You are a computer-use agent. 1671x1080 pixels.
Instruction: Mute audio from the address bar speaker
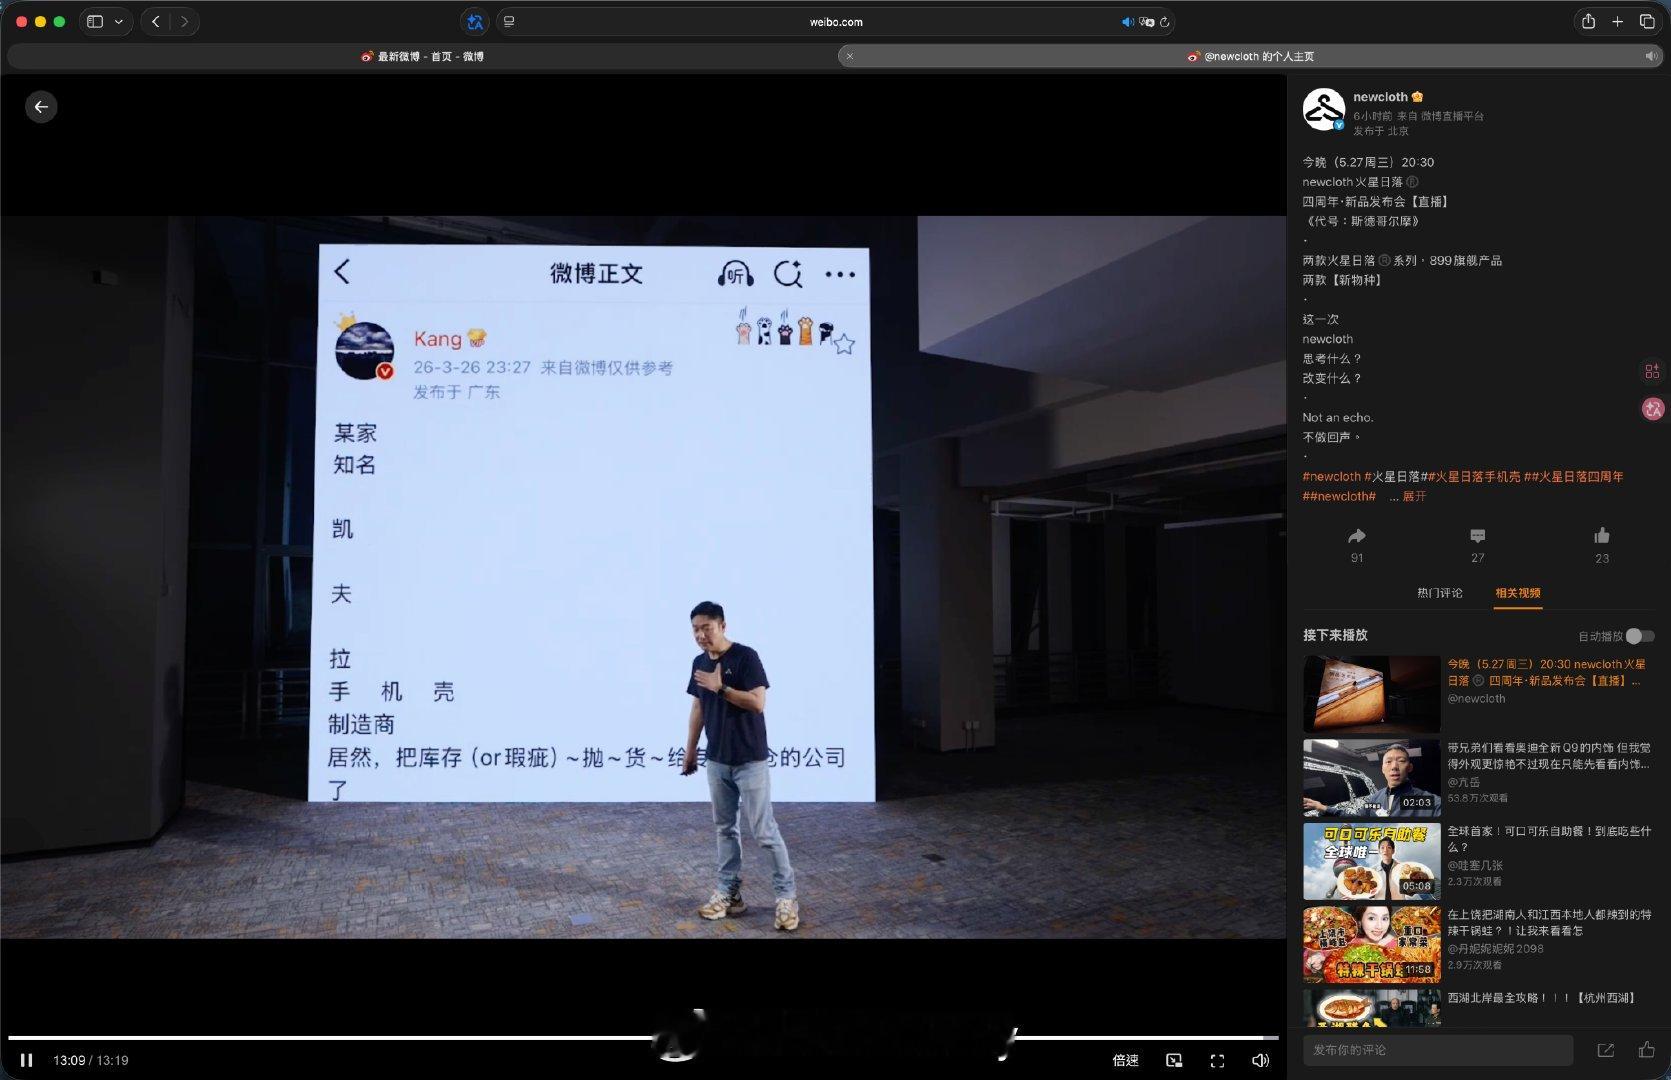pos(1127,22)
